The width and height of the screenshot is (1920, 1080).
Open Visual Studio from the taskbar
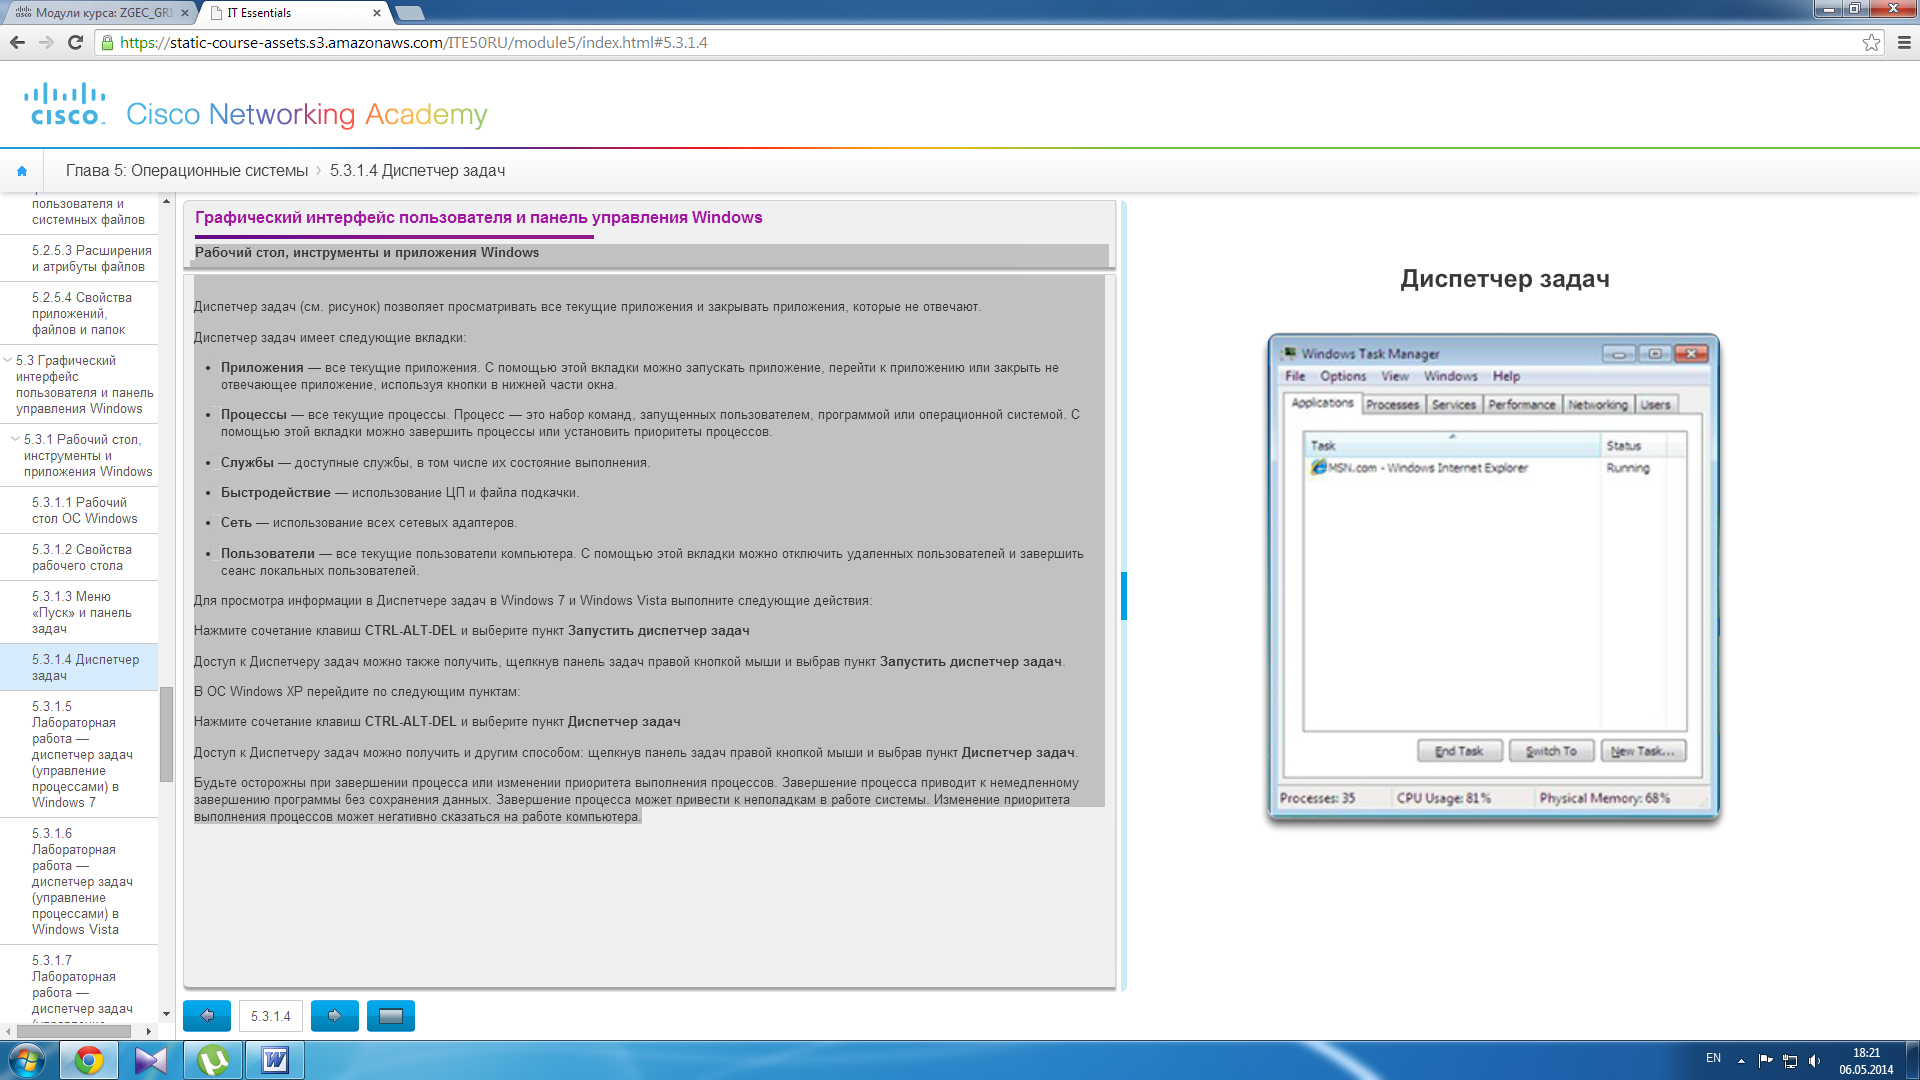pyautogui.click(x=151, y=1060)
